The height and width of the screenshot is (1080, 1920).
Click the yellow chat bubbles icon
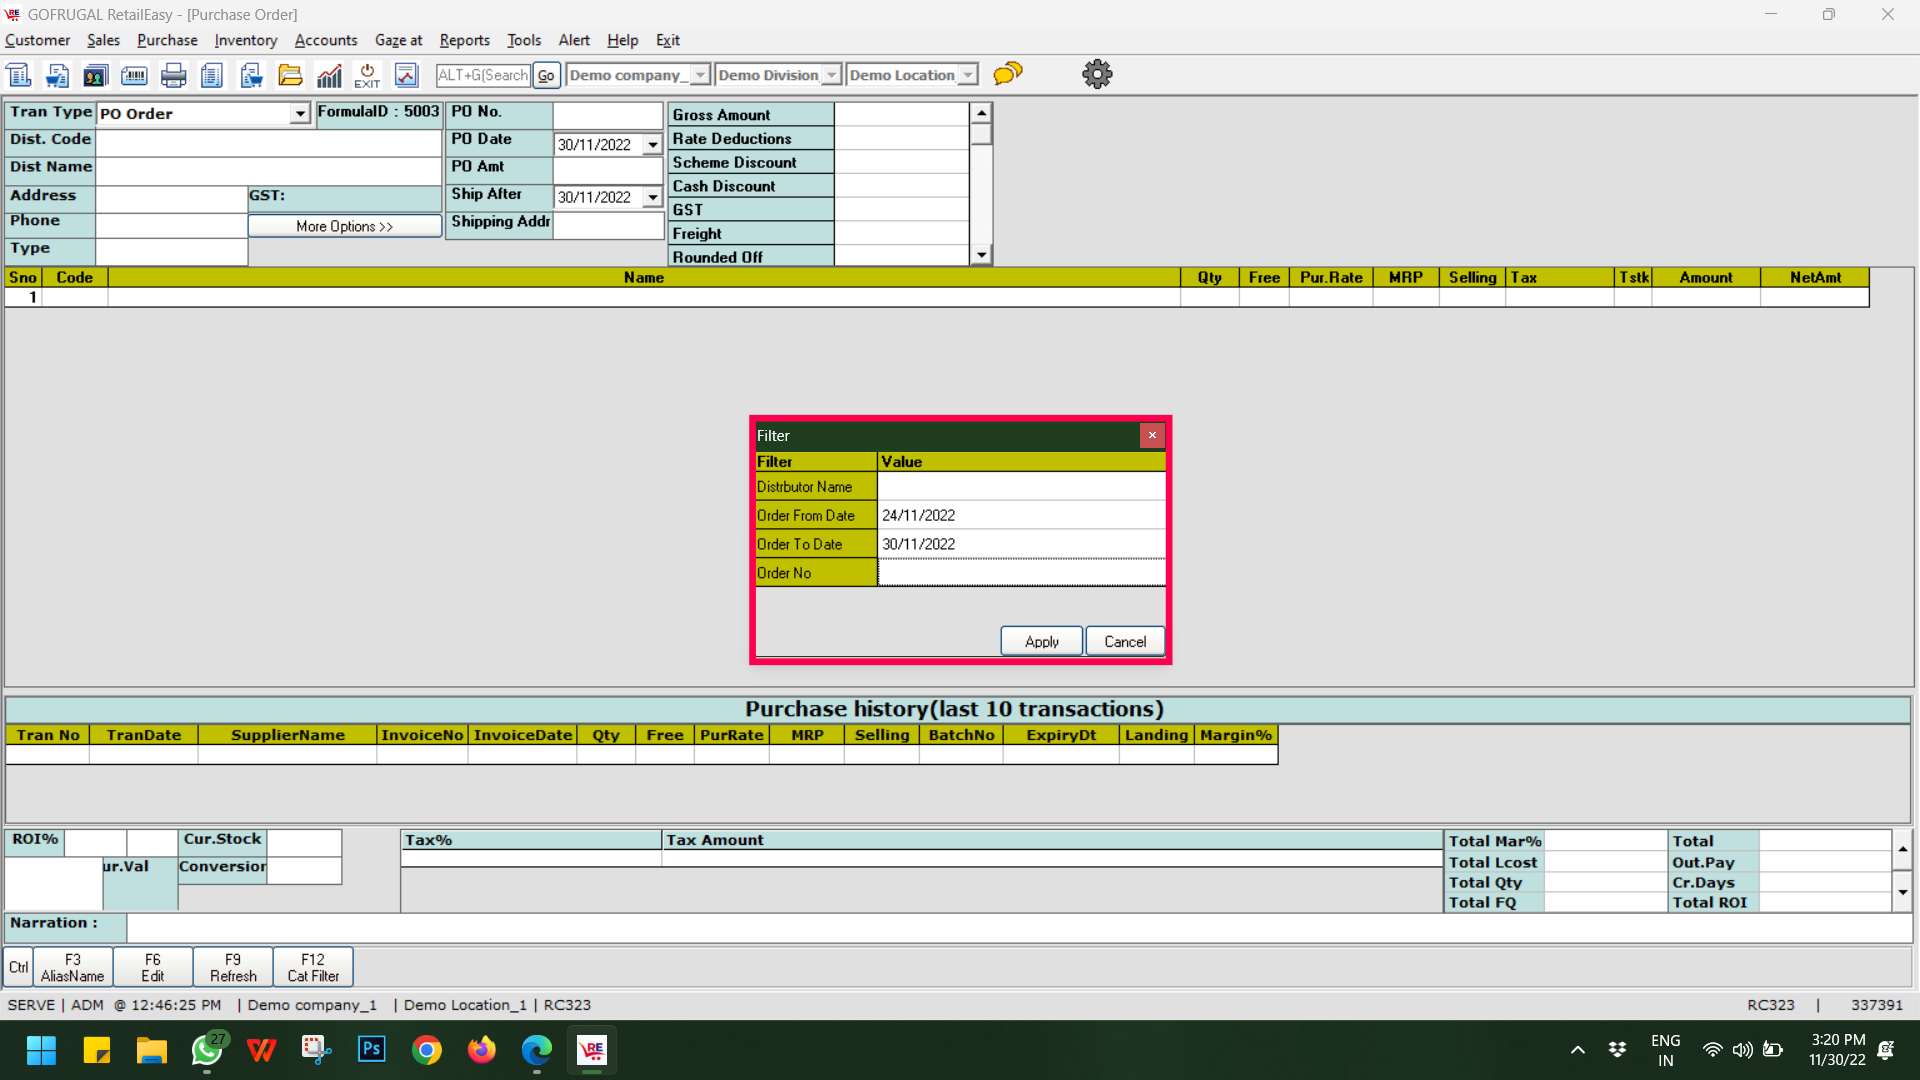1008,74
